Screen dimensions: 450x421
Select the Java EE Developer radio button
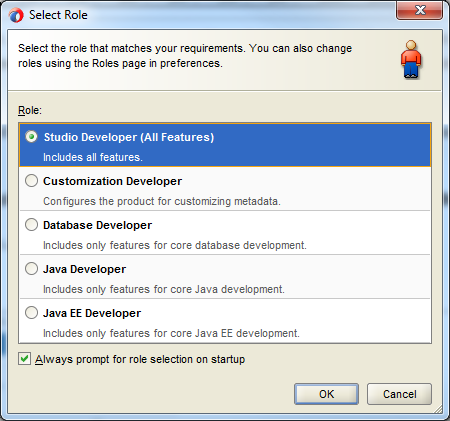coord(31,313)
